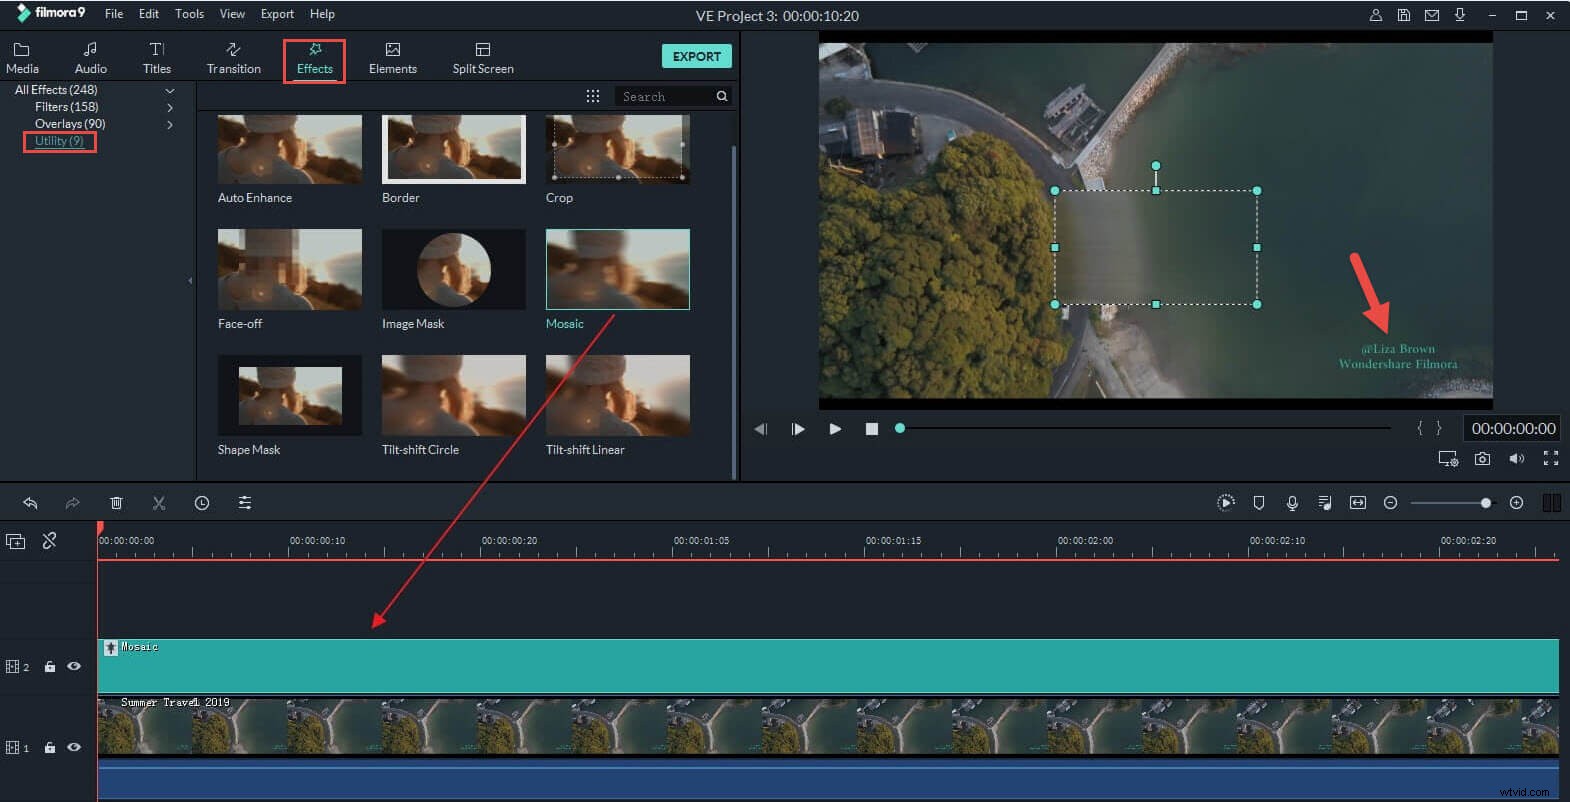The width and height of the screenshot is (1570, 802).
Task: Open the Help menu
Action: 322,14
